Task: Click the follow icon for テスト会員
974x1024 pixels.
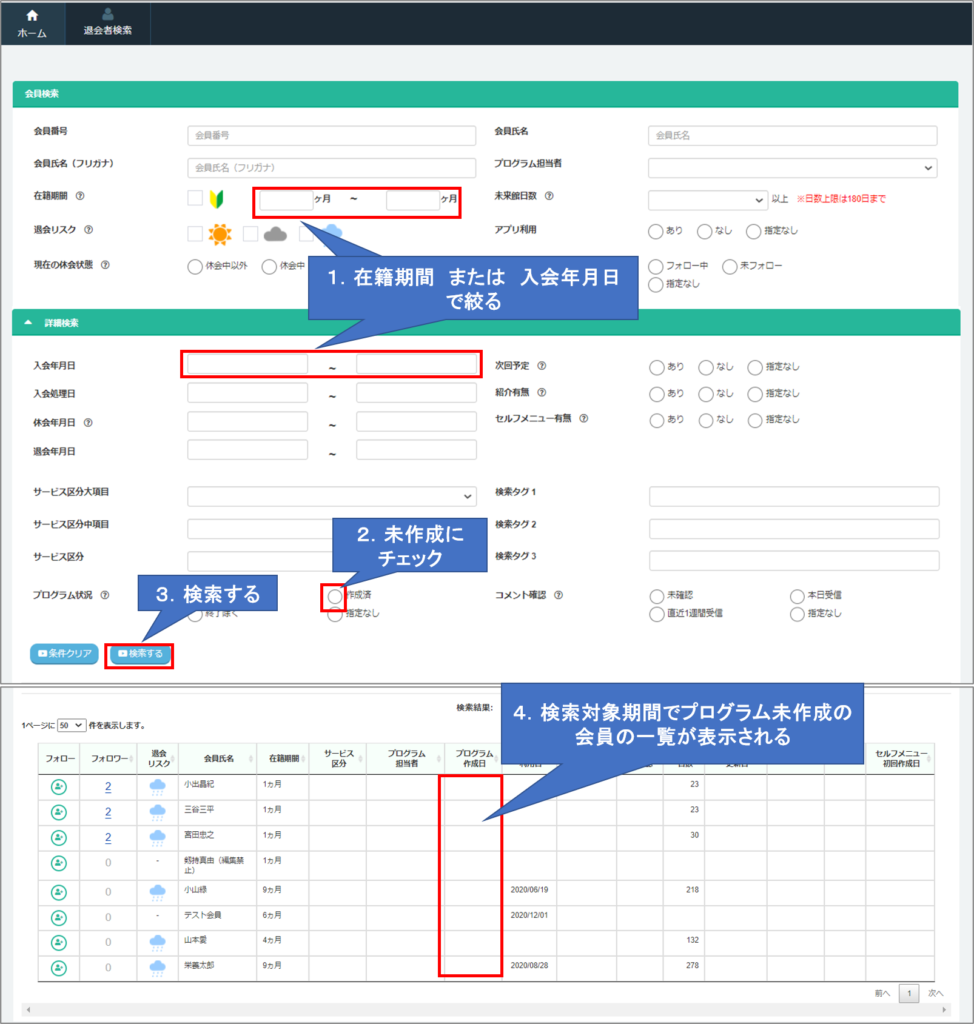Action: click(x=58, y=916)
